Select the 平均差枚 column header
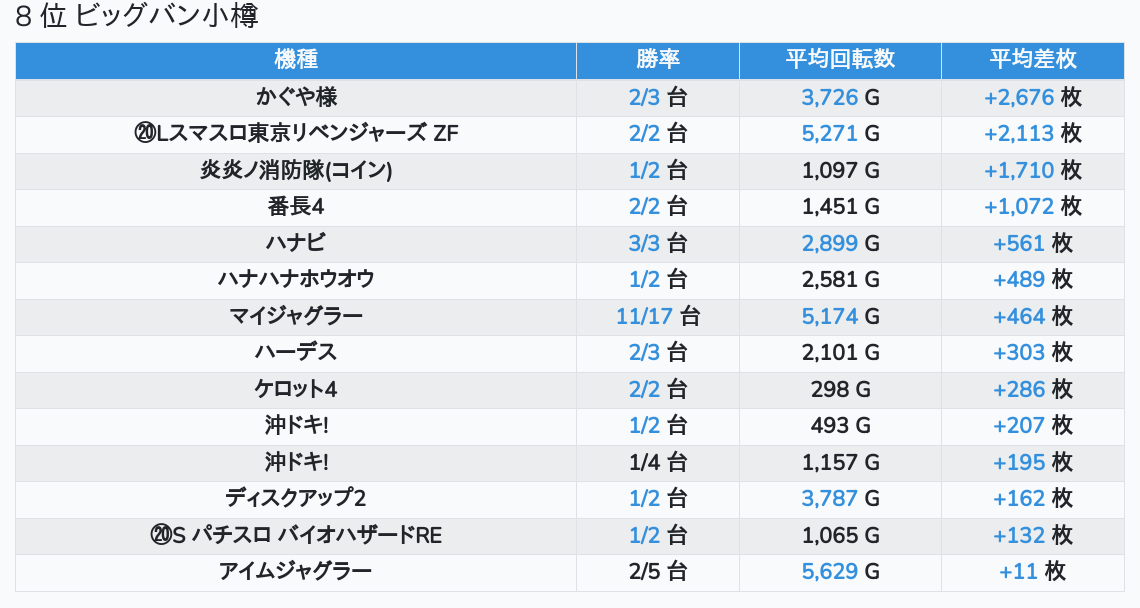 click(x=1033, y=59)
